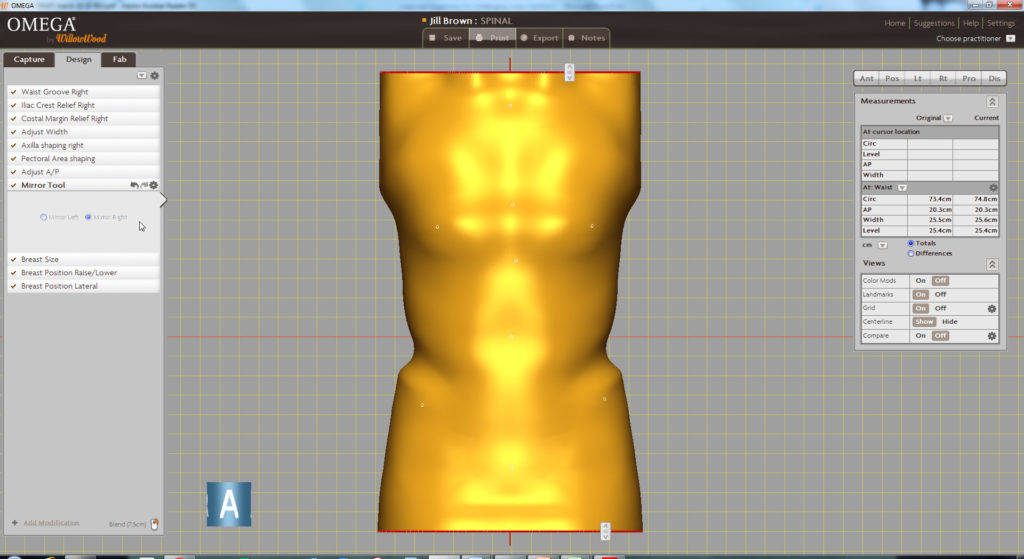1024x559 pixels.
Task: Click the At Waist measurement gear icon
Action: (x=993, y=187)
